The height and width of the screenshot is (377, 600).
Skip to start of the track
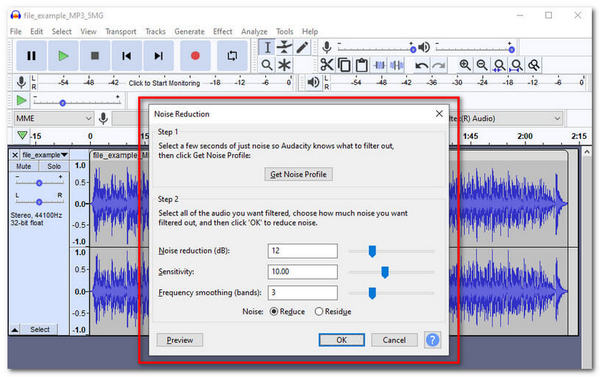click(x=127, y=56)
